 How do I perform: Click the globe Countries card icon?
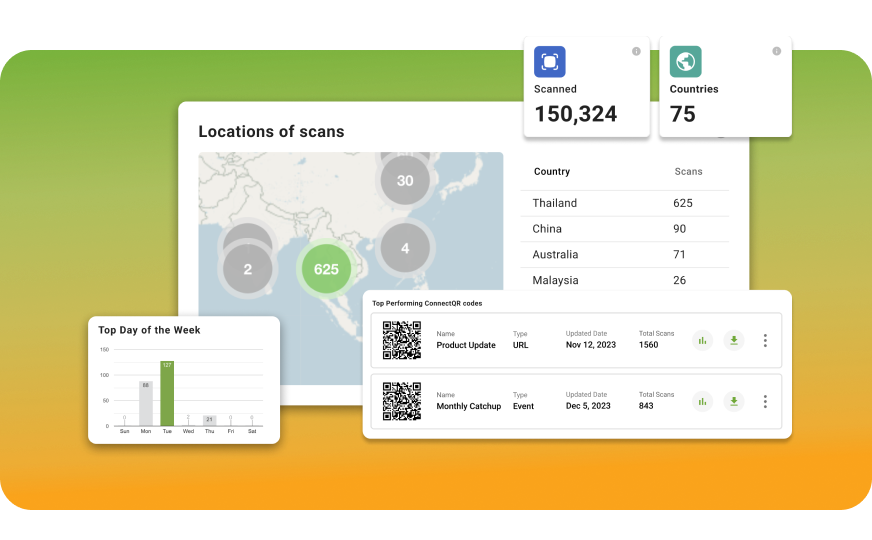tap(685, 61)
